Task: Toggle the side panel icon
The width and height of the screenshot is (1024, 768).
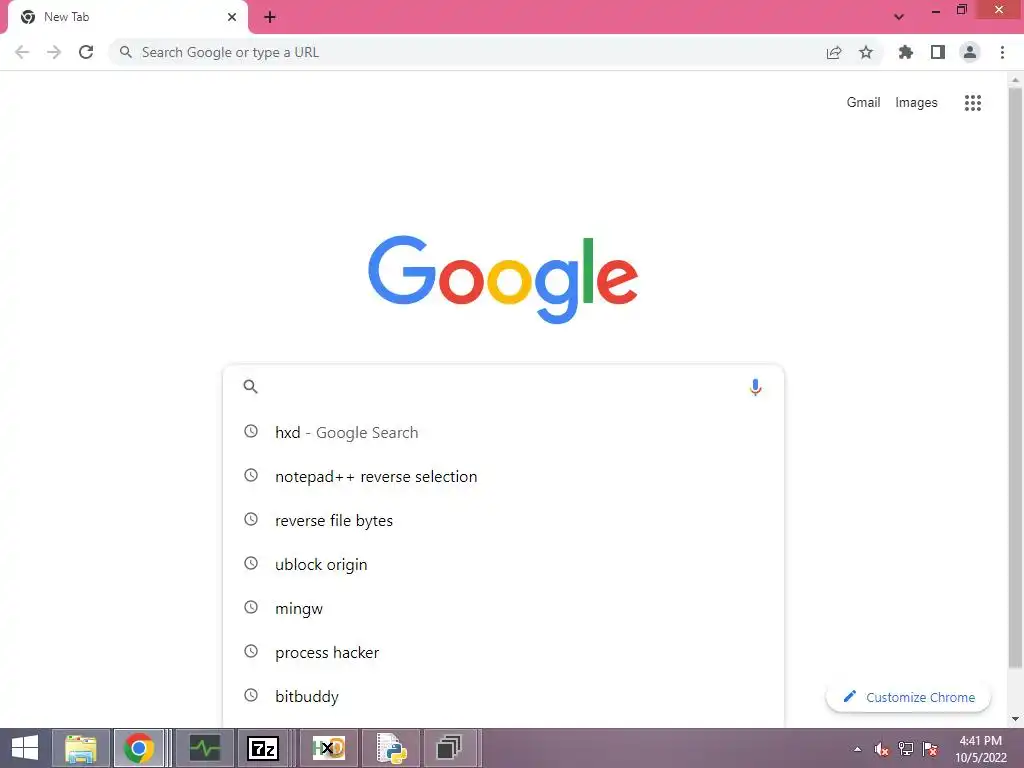Action: click(x=938, y=52)
